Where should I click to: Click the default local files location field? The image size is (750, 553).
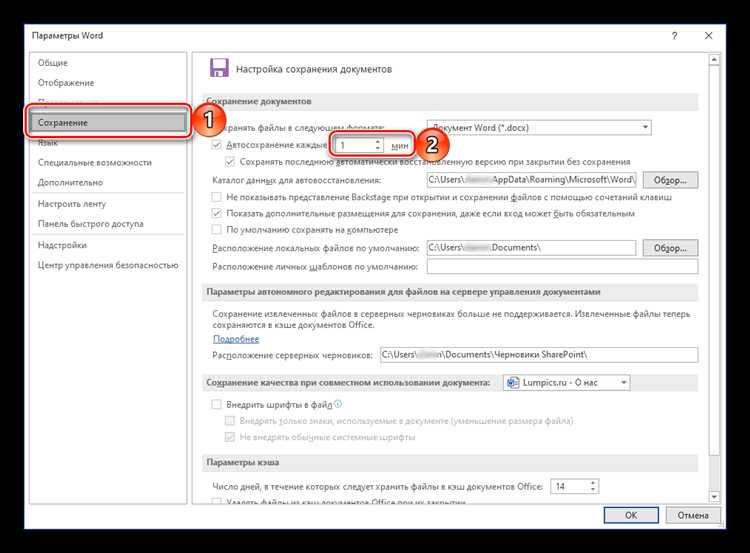531,248
